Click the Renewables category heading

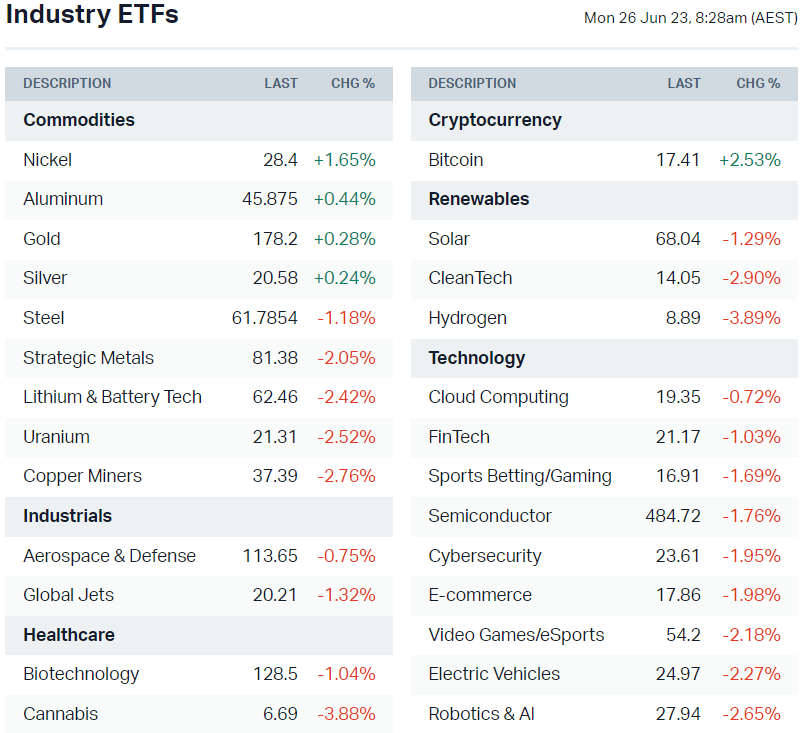pos(478,199)
